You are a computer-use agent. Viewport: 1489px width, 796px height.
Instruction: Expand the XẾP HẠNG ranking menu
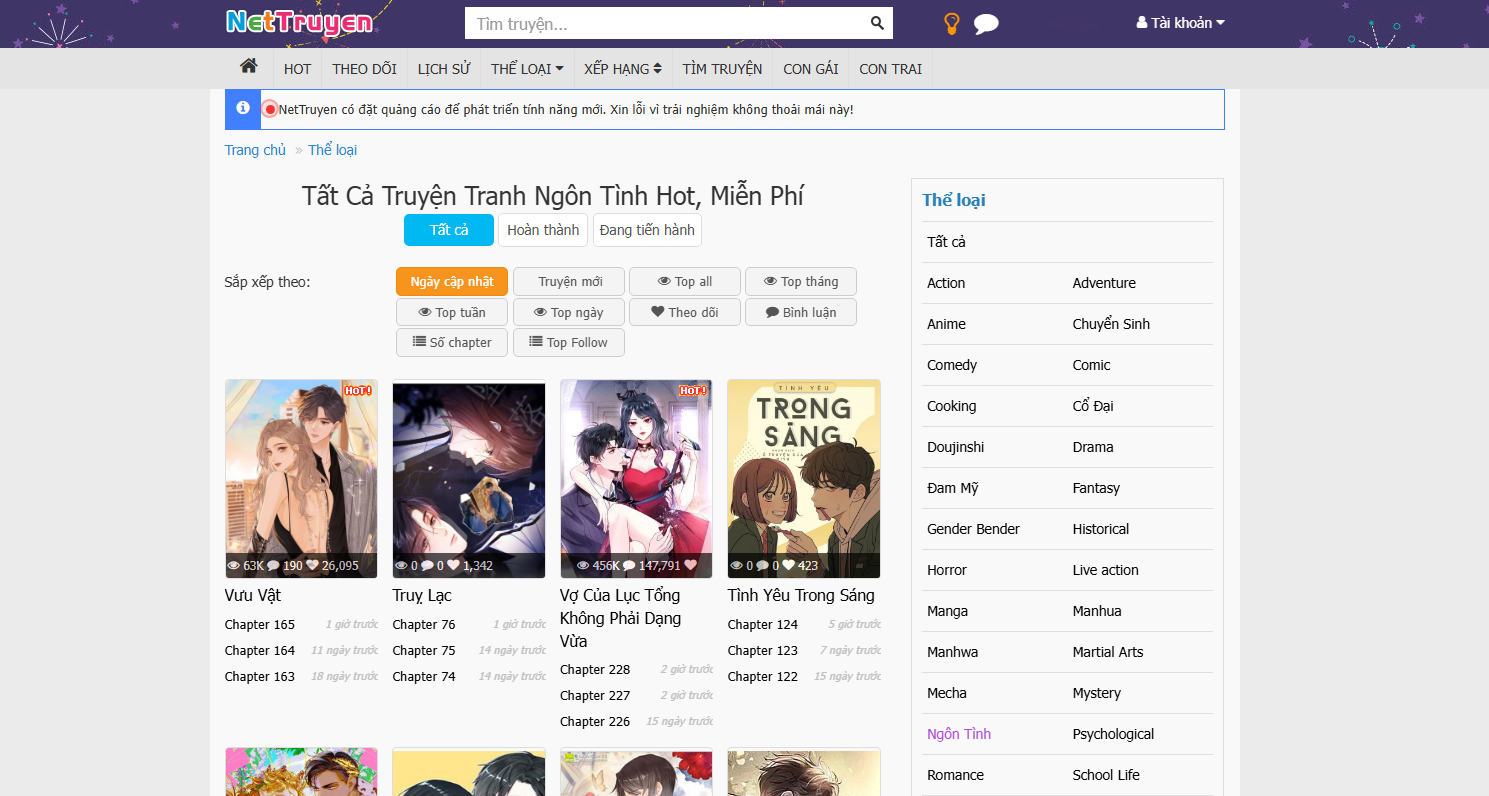[622, 69]
